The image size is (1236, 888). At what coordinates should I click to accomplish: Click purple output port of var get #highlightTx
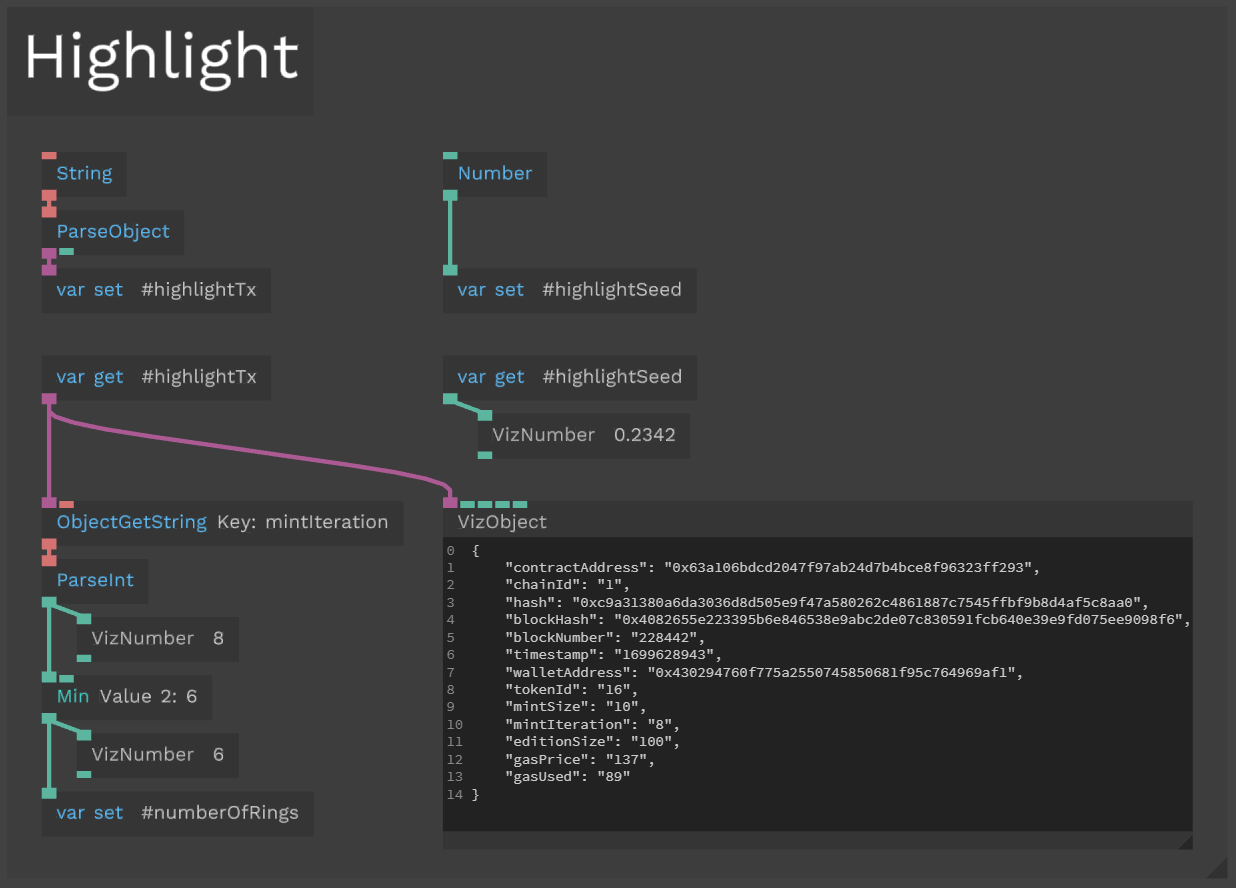[49, 399]
